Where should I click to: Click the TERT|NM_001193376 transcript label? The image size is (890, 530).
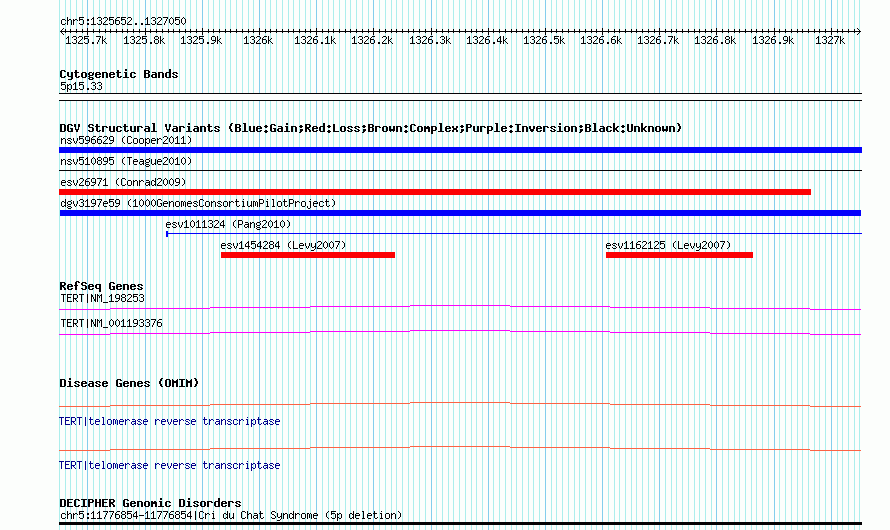[111, 323]
